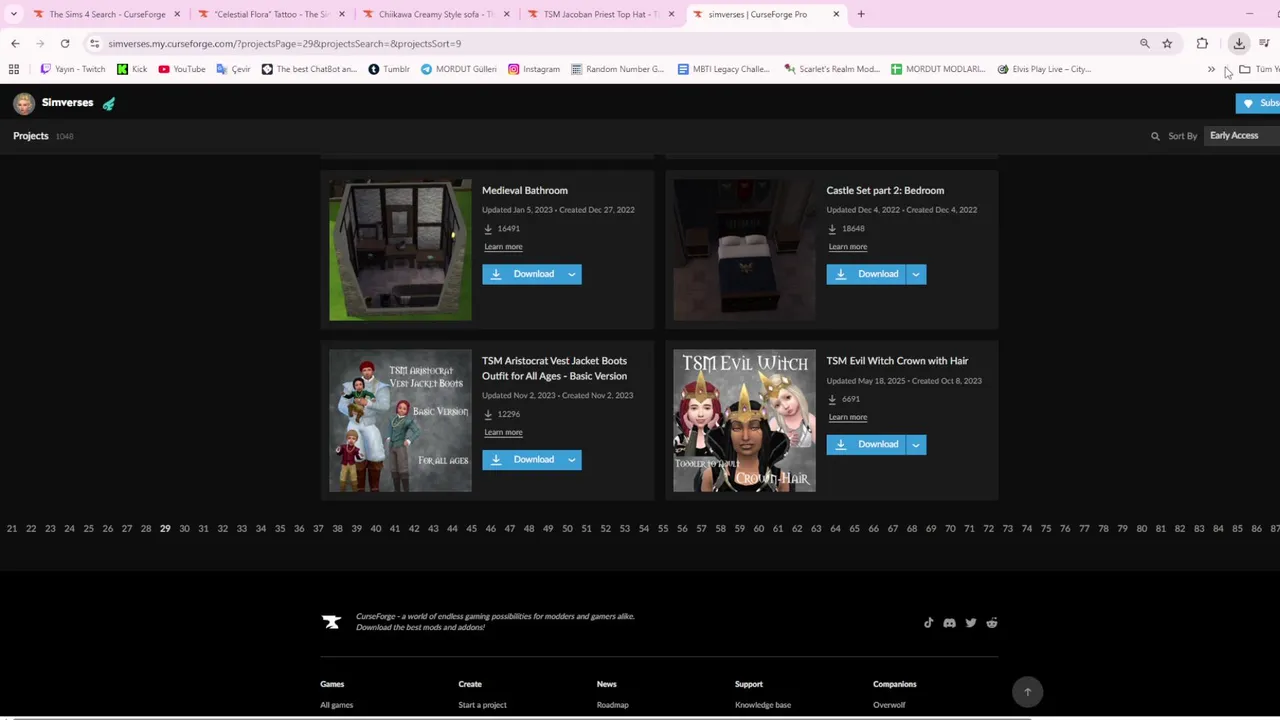Click Learn more under Castle Set Bedroom
This screenshot has width=1280, height=720.
[847, 246]
